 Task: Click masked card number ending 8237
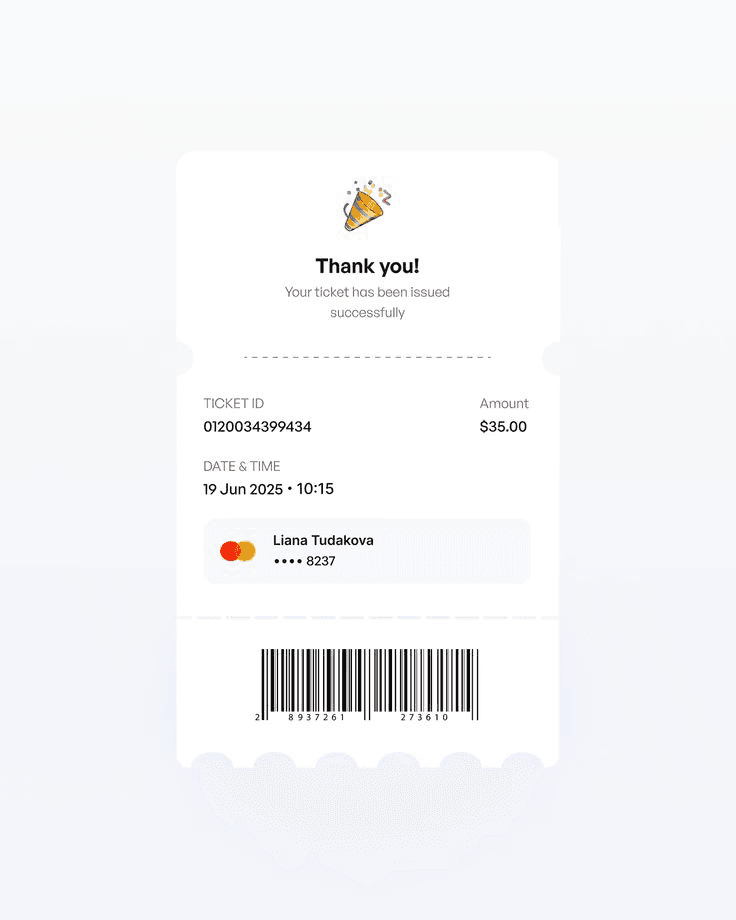(305, 562)
